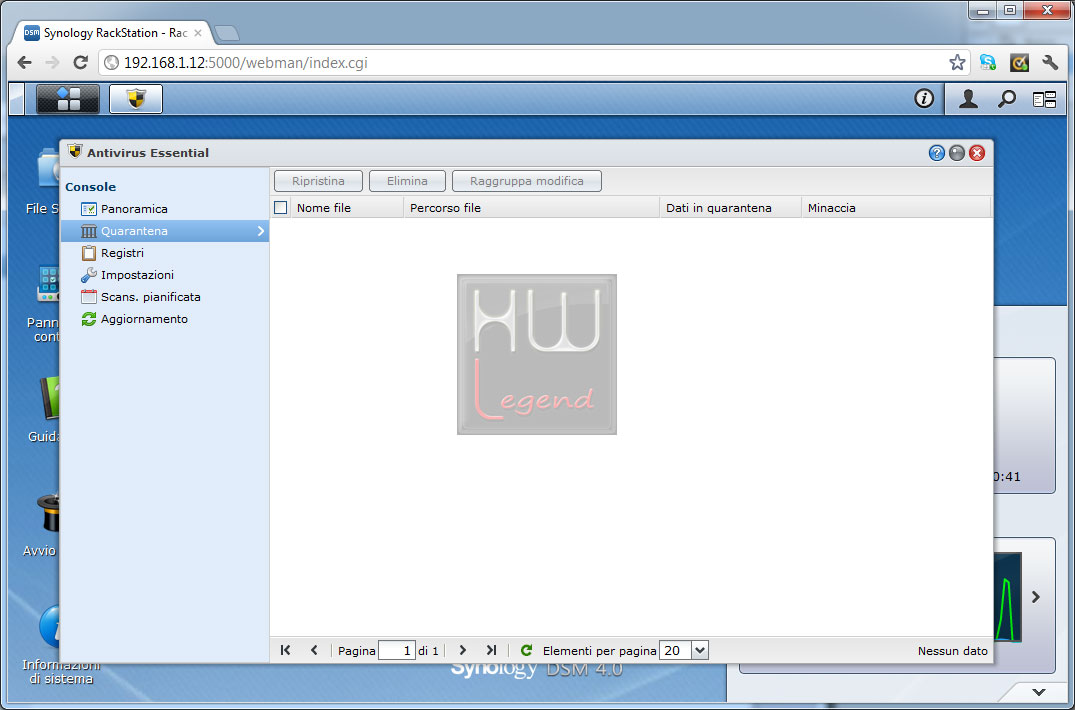Image resolution: width=1075 pixels, height=710 pixels.
Task: Open Antivirus Essential help icon
Action: click(937, 153)
